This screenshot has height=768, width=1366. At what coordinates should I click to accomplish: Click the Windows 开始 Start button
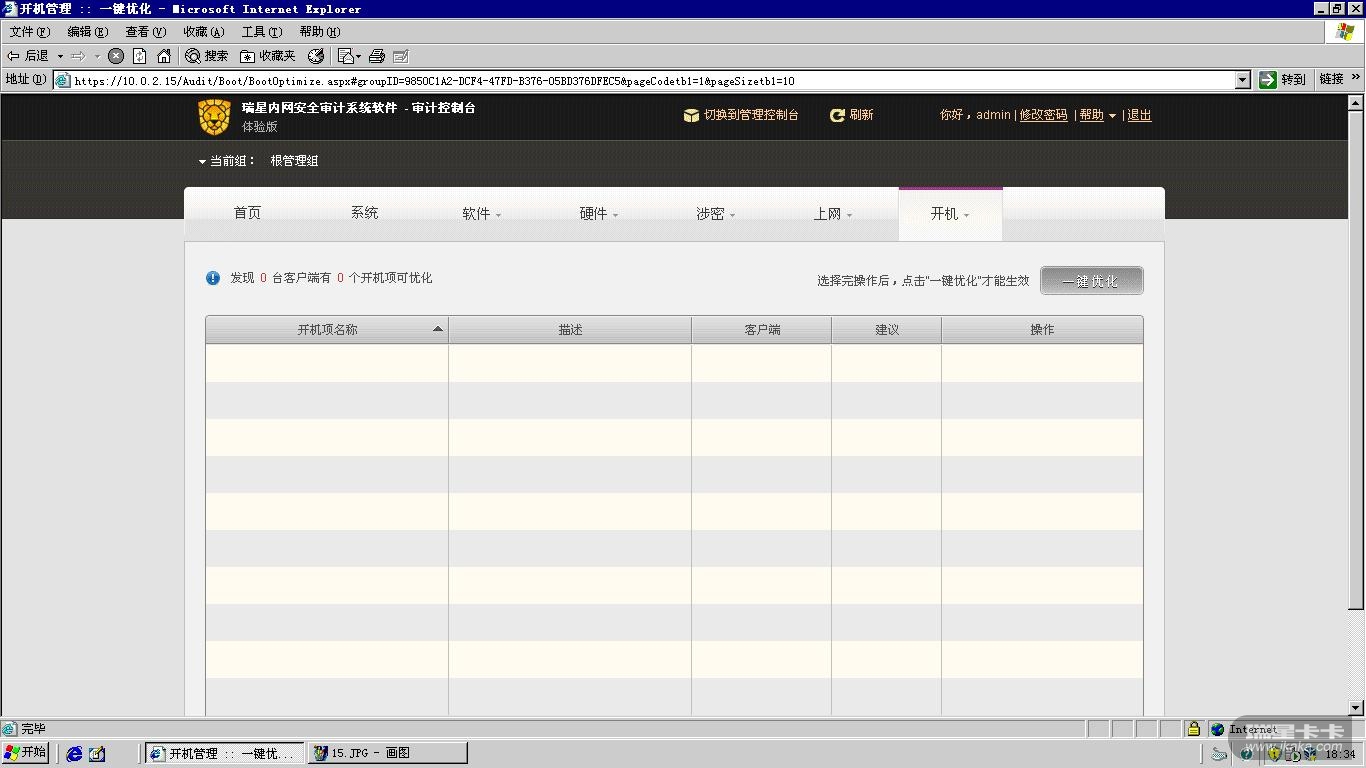[x=26, y=753]
